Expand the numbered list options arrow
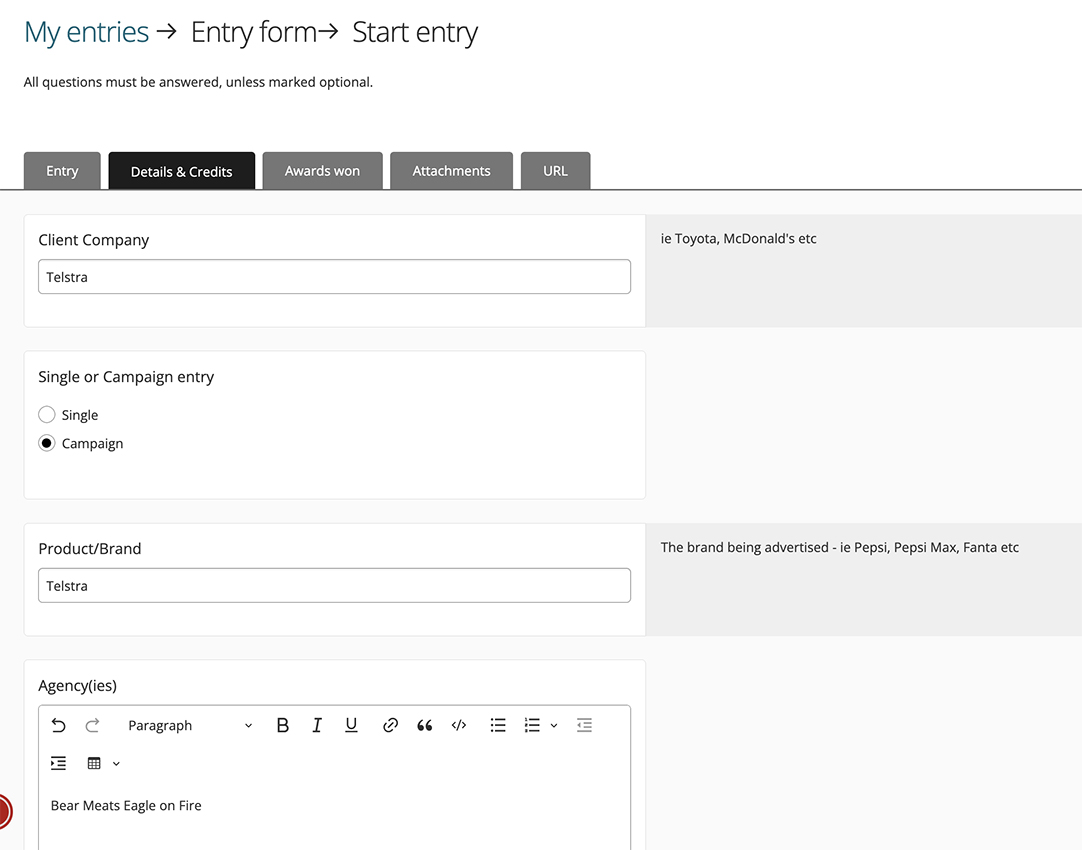The height and width of the screenshot is (850, 1082). (554, 726)
